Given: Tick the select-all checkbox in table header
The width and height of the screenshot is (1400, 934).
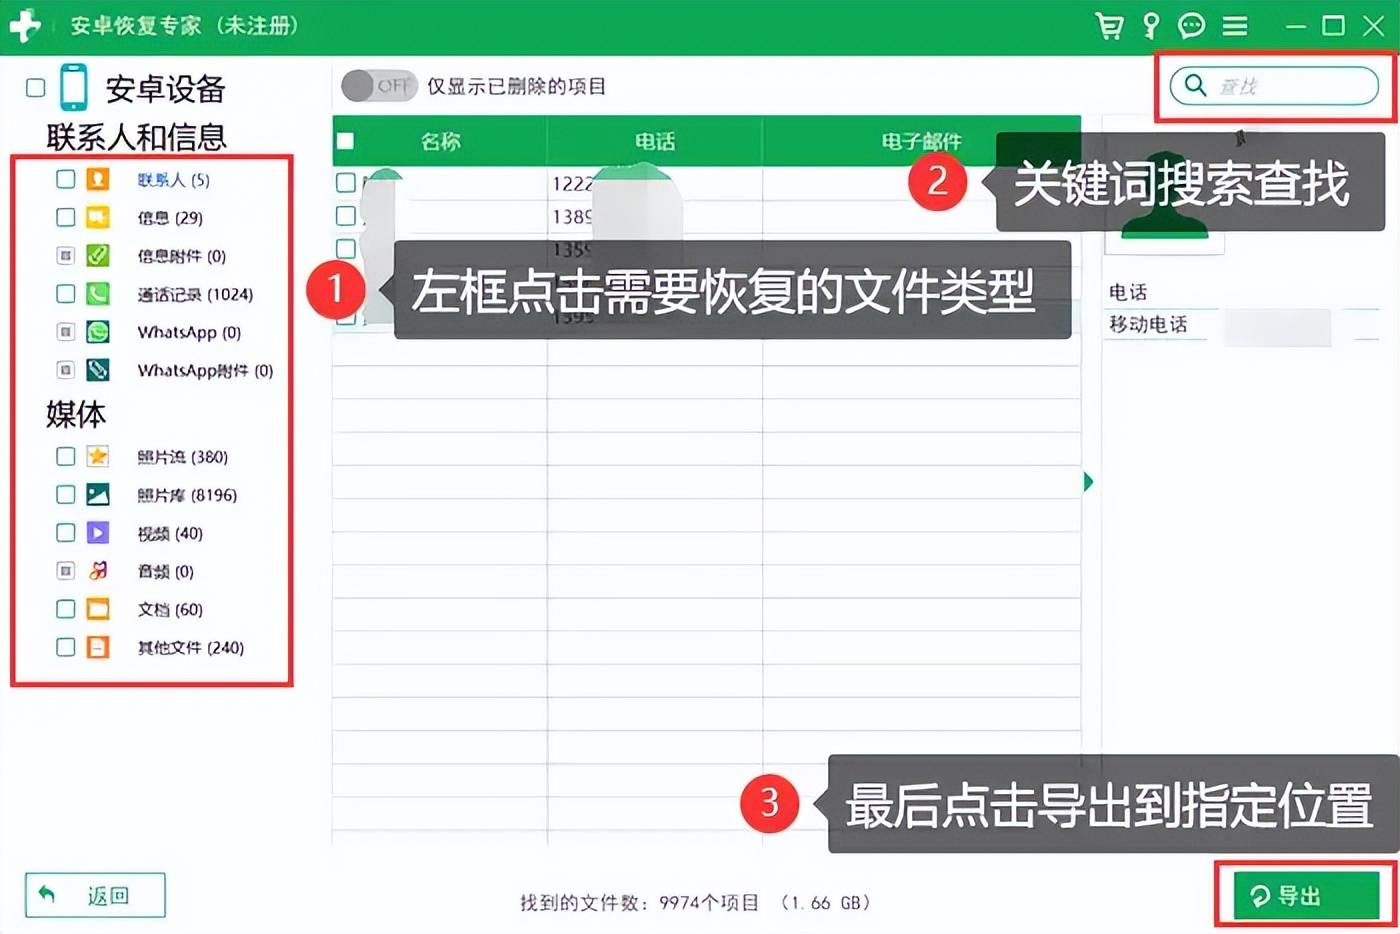Looking at the screenshot, I should (345, 141).
